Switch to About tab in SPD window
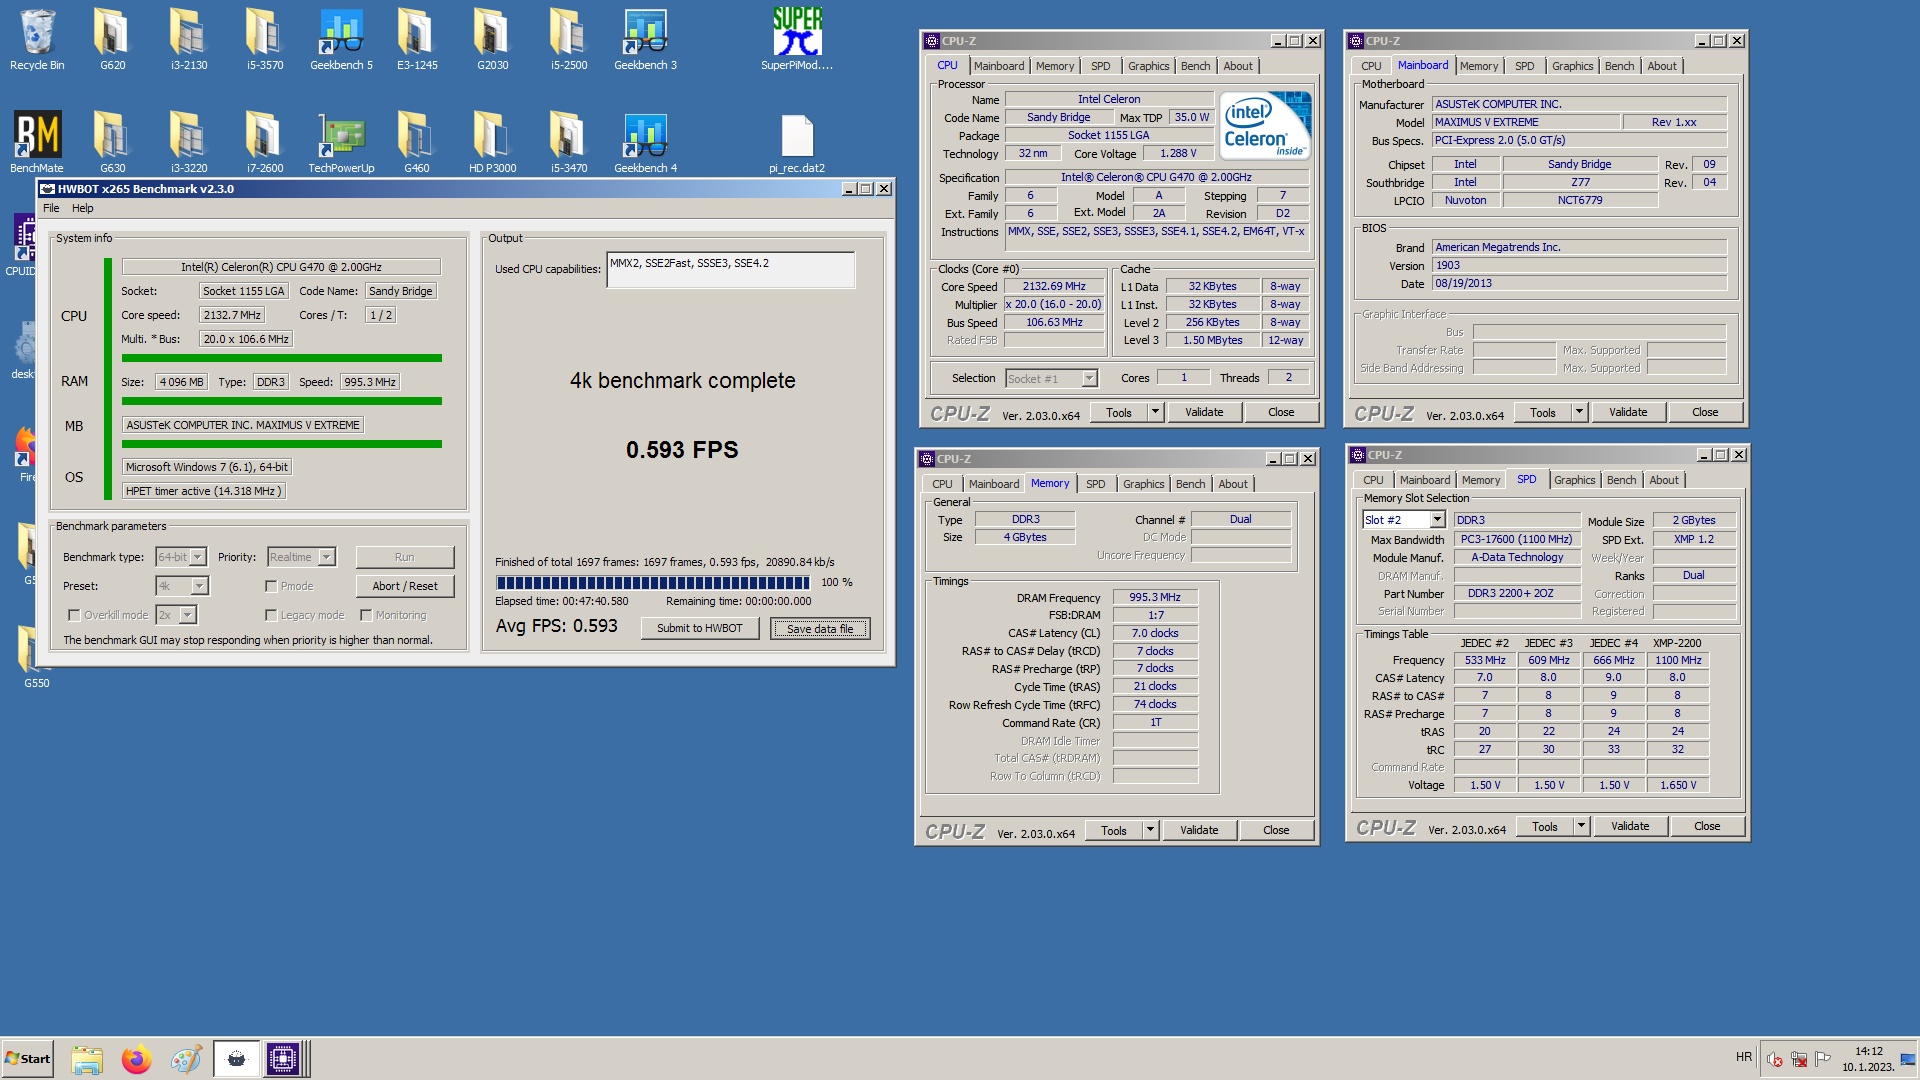The width and height of the screenshot is (1920, 1080). coord(1664,480)
